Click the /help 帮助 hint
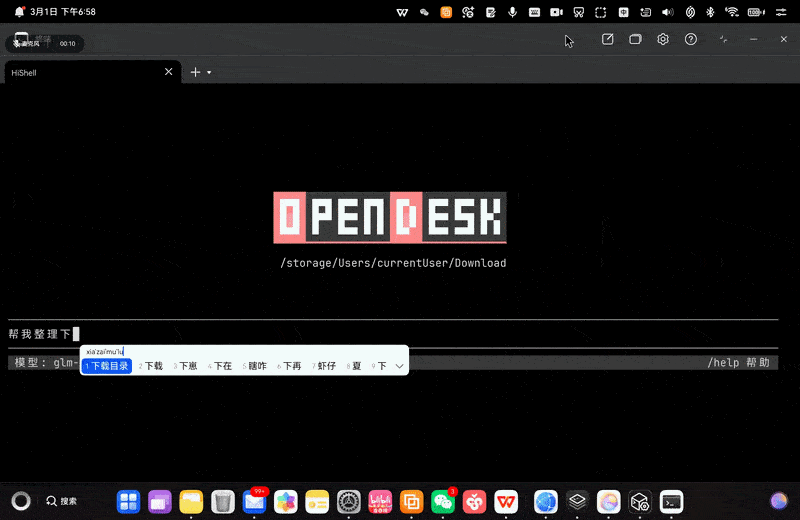800x520 pixels. 738,363
